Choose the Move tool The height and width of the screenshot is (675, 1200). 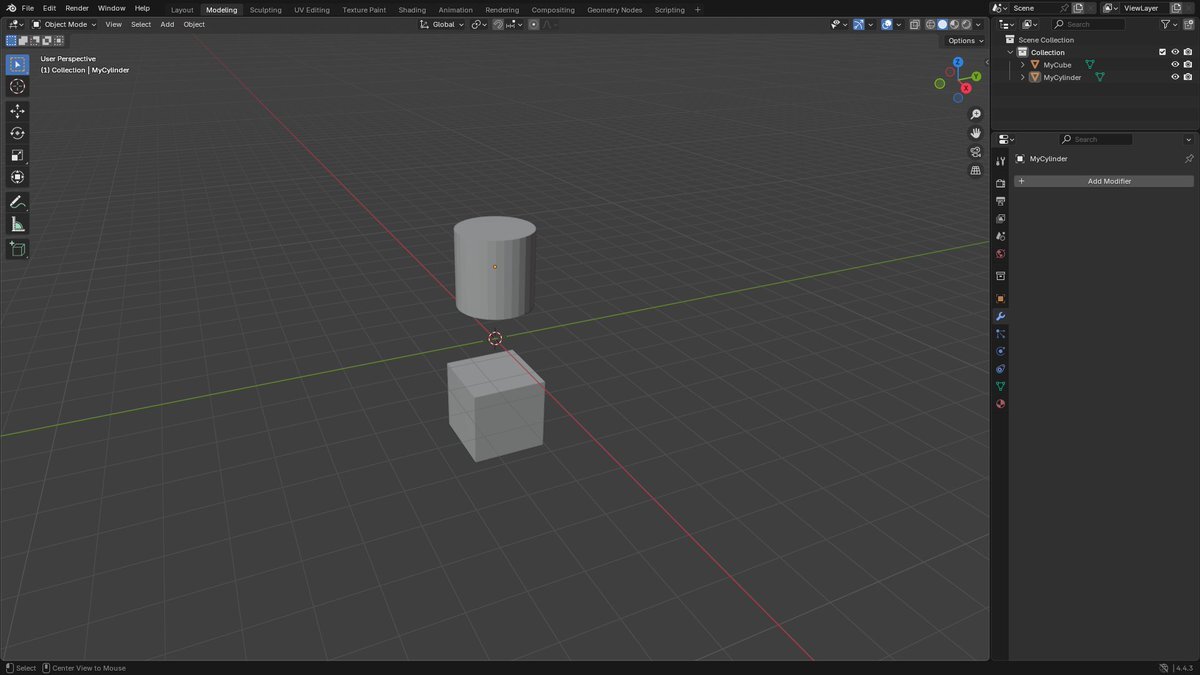point(17,111)
